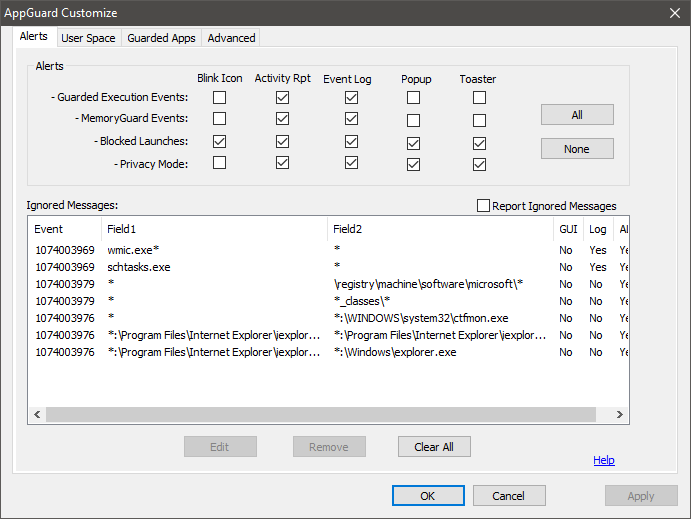Image resolution: width=691 pixels, height=519 pixels.
Task: Click the All alerts button
Action: click(x=577, y=115)
